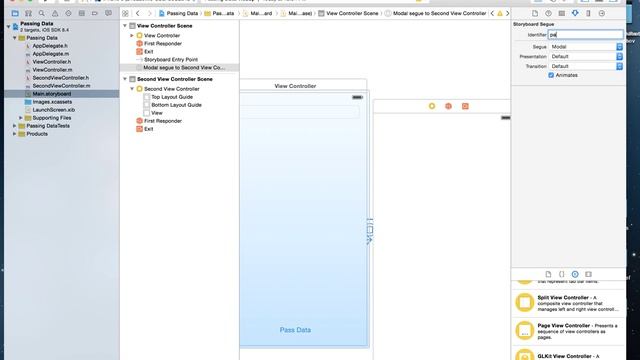Viewport: 640px width, 360px height.
Task: Expand the View Controller outline item
Action: click(132, 36)
